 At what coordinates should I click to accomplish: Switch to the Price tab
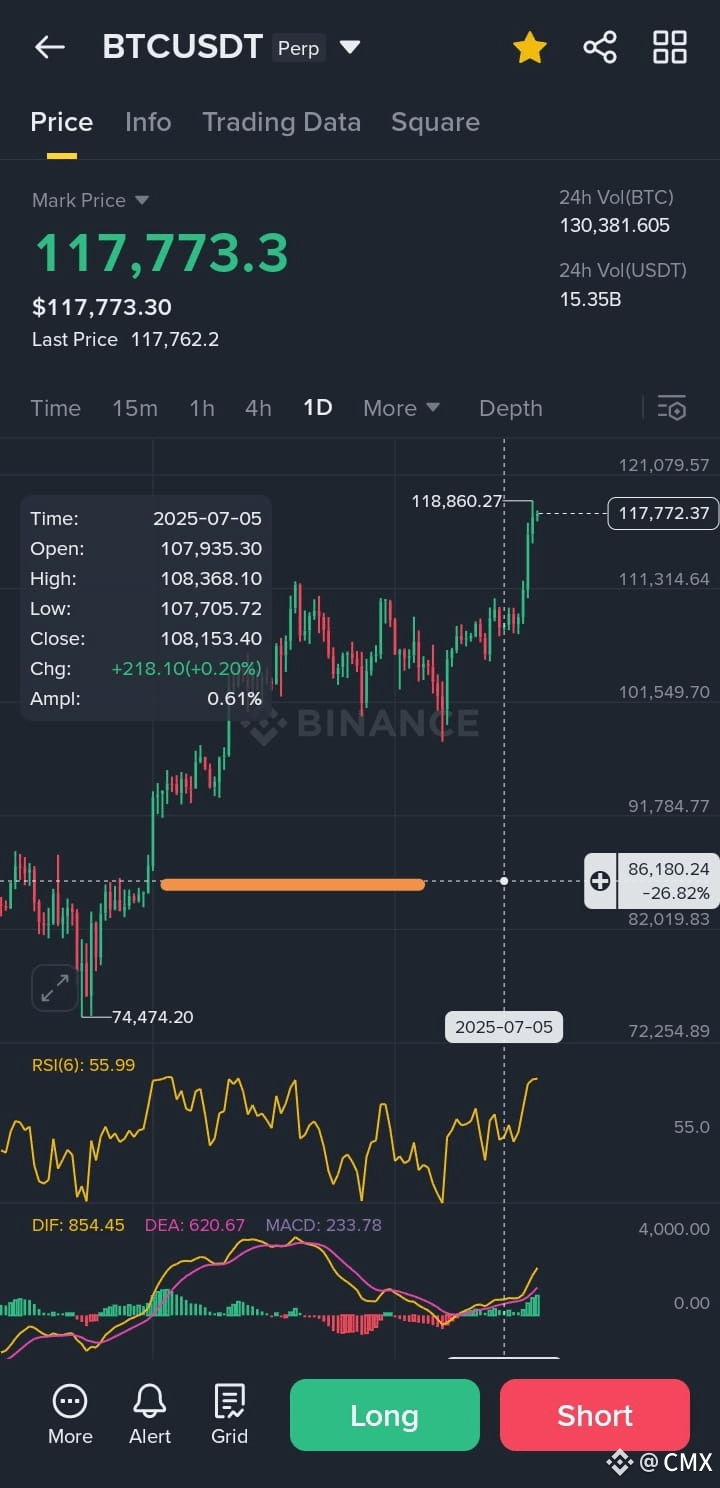[61, 122]
